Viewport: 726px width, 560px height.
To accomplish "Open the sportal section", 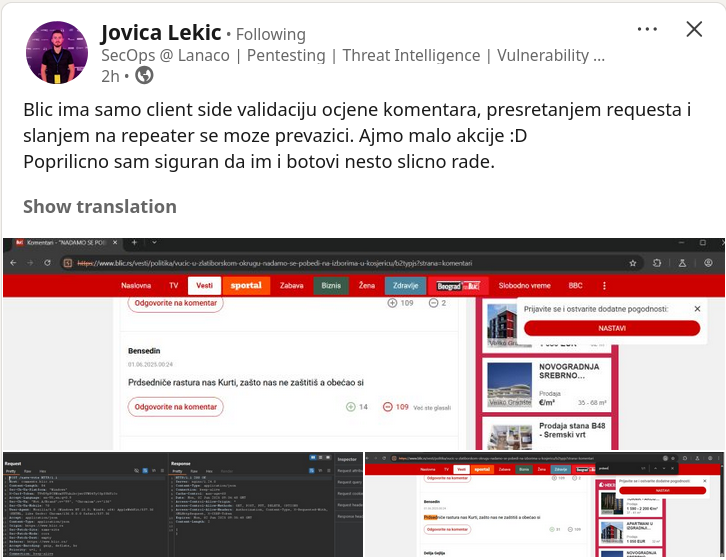I will tap(246, 286).
